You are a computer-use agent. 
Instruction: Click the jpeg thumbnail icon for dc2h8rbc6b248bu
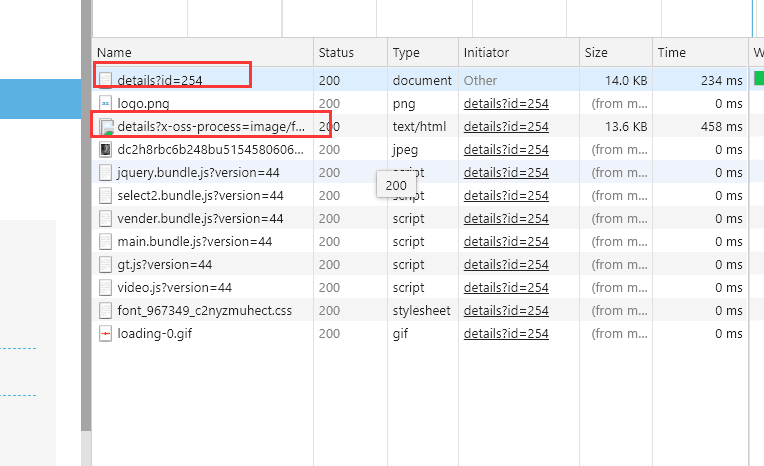click(105, 149)
